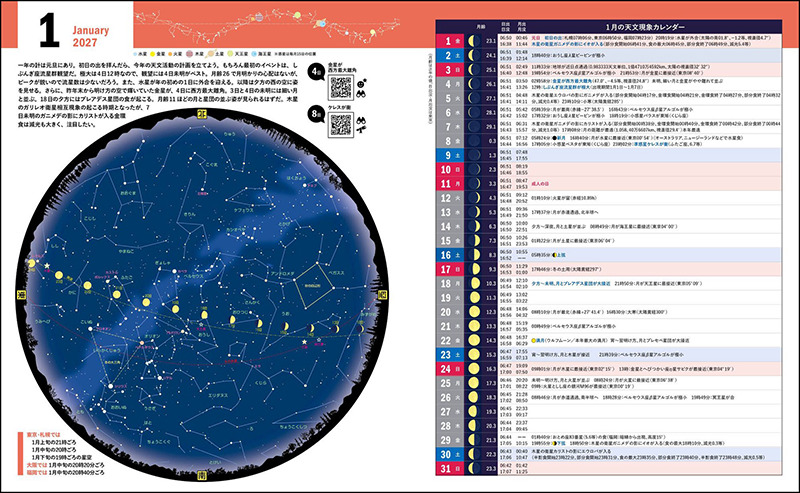Click the yellow 東 east marker on star chart
Viewport: 800px width, 493px height.
pos(21,294)
